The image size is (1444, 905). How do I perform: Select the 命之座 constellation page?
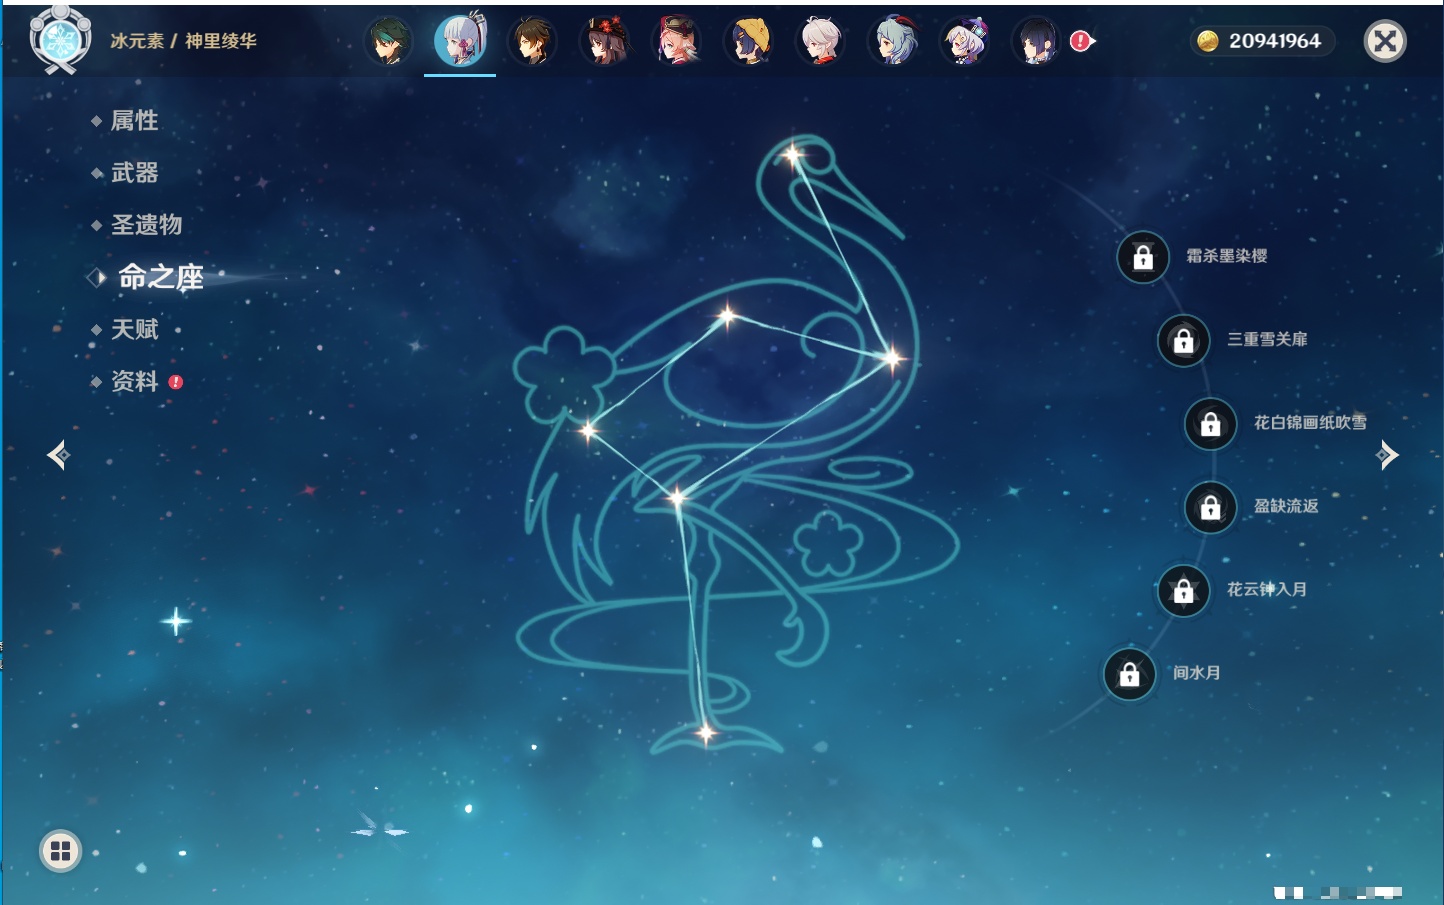161,277
